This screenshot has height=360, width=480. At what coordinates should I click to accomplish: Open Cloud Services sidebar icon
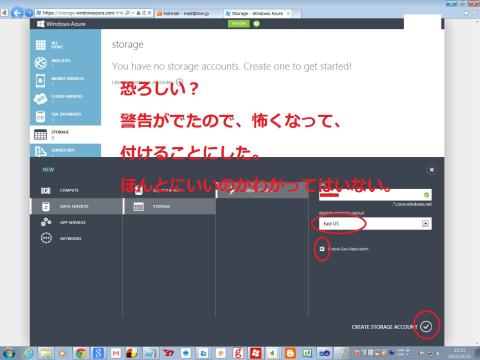pyautogui.click(x=40, y=99)
